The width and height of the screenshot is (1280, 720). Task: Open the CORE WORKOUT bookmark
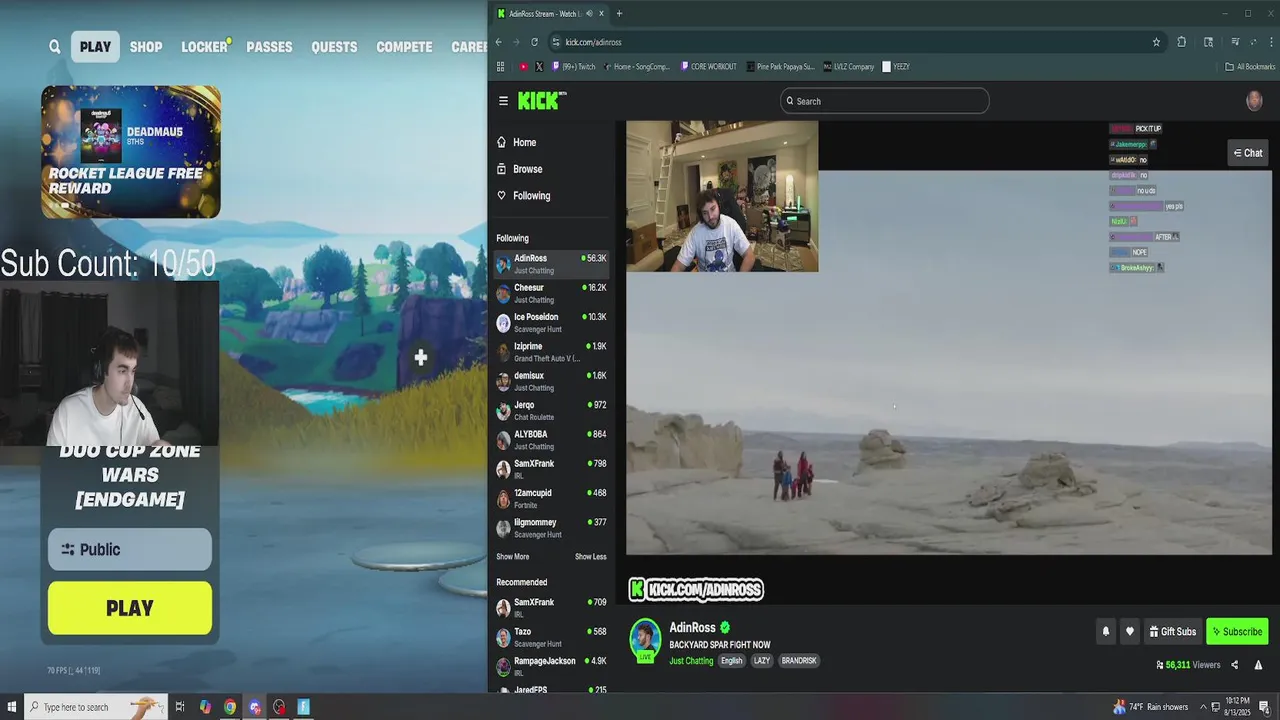tap(708, 67)
